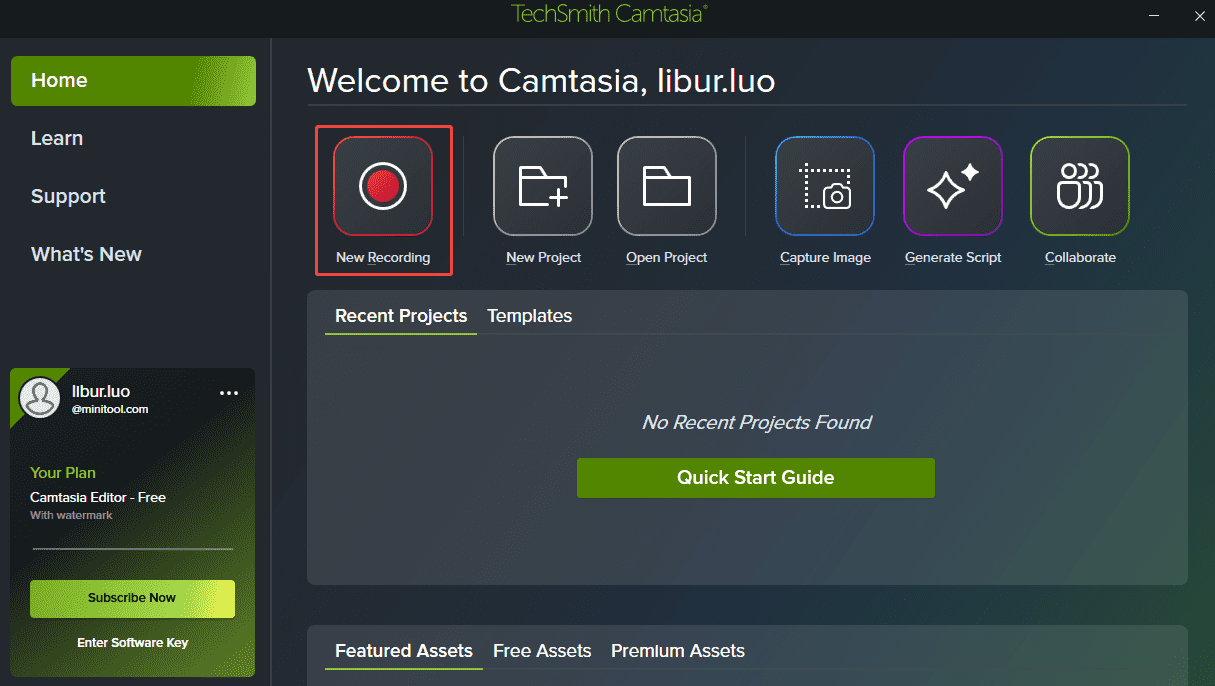The image size is (1215, 686).
Task: Click Subscribe Now
Action: [x=132, y=598]
